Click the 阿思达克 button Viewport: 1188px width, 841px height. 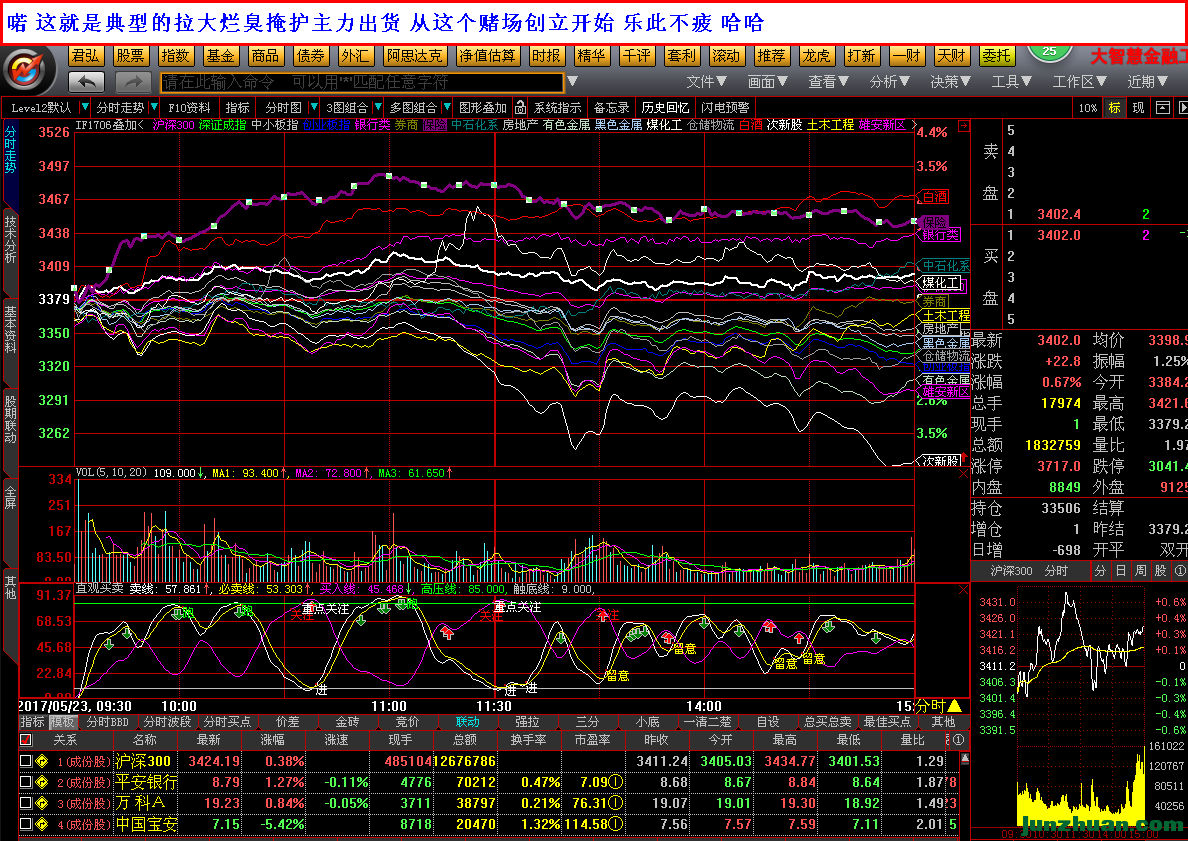414,56
